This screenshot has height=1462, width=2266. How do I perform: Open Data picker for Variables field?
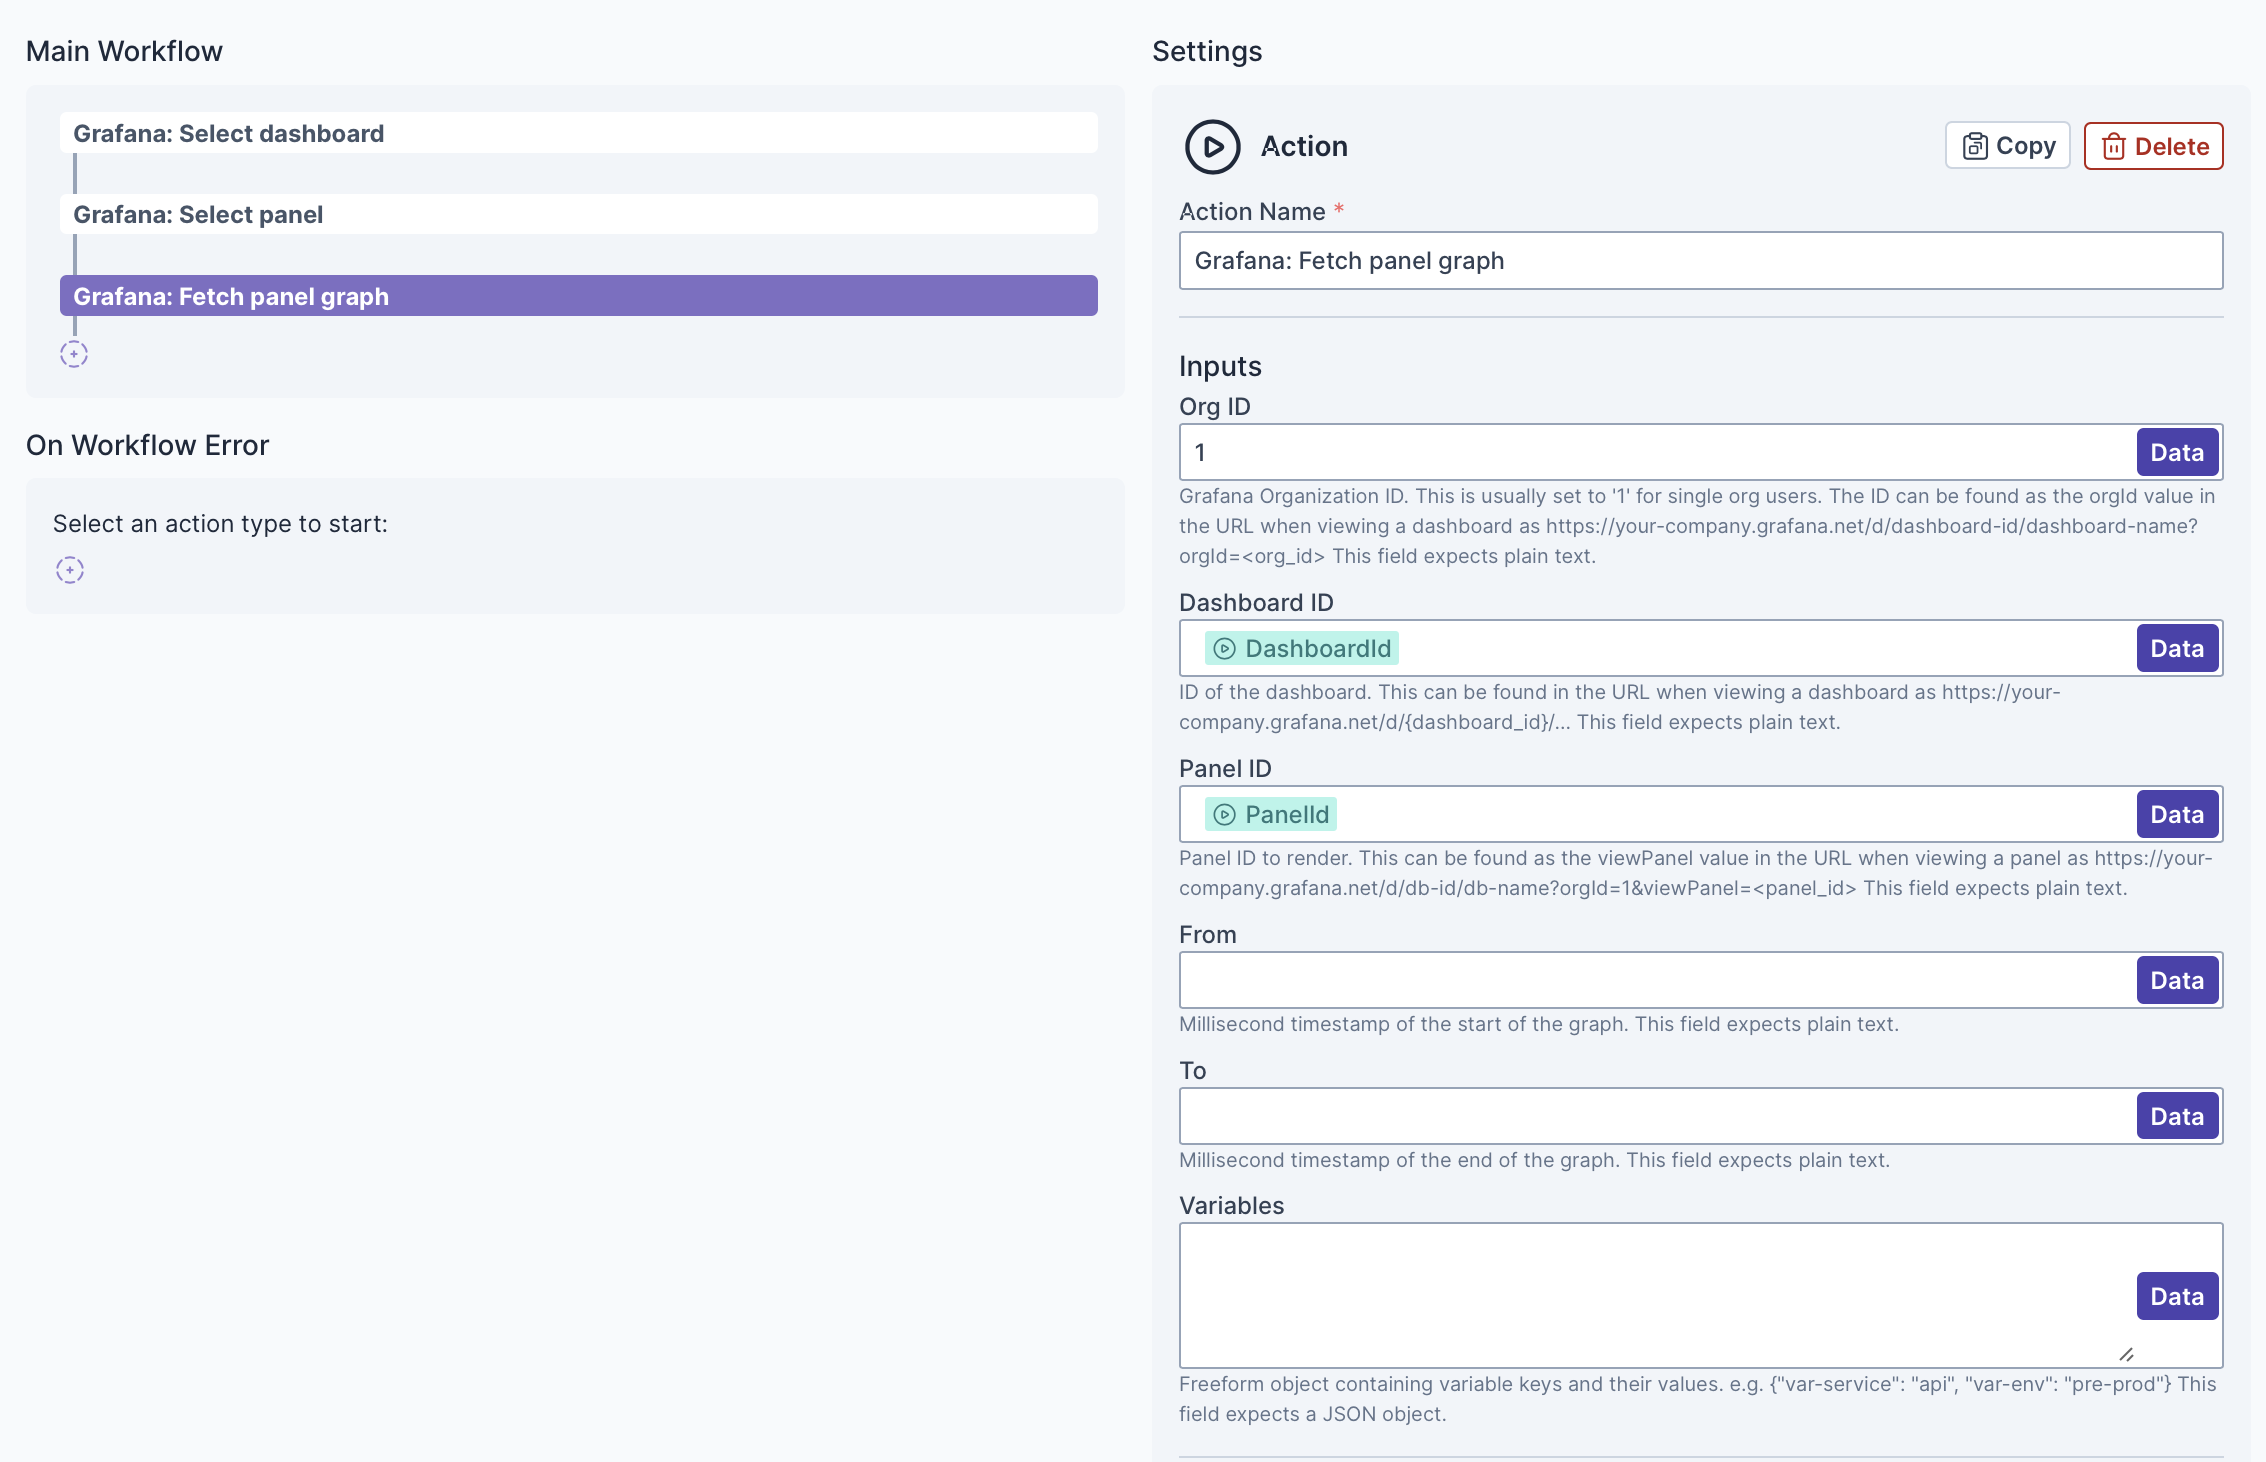pos(2176,1296)
